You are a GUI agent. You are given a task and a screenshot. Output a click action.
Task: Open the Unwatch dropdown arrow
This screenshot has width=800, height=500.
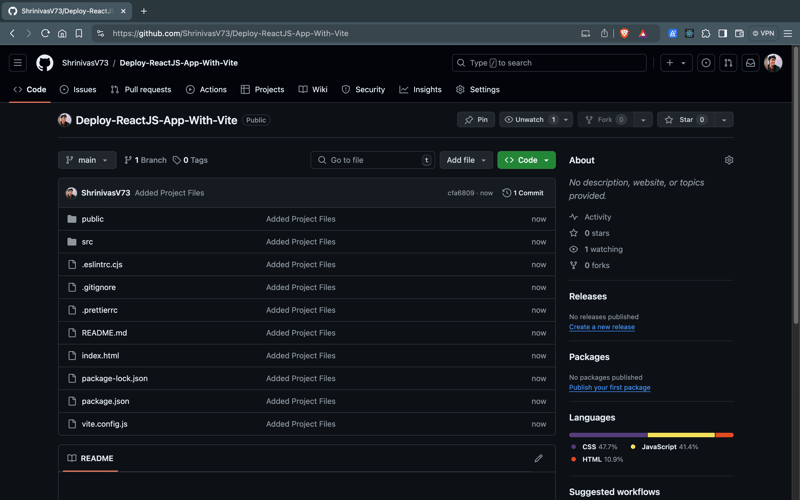pos(566,119)
